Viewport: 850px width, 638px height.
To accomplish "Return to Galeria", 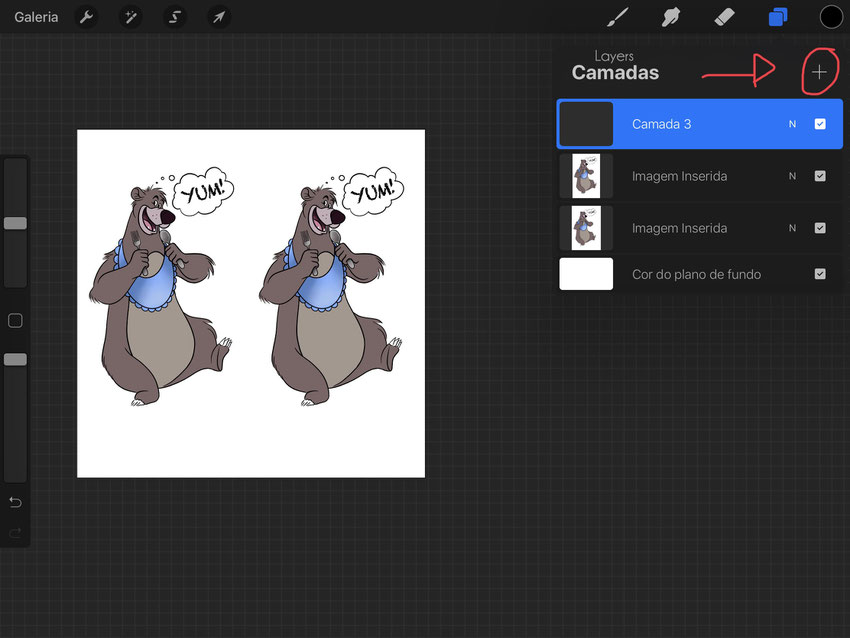I will pyautogui.click(x=36, y=17).
